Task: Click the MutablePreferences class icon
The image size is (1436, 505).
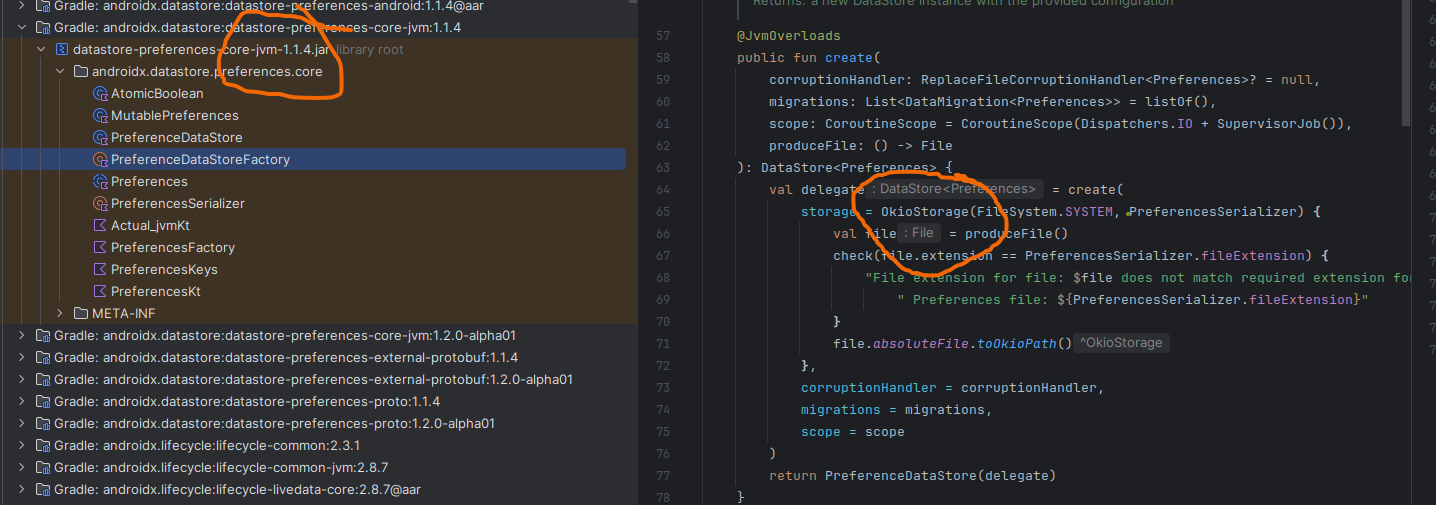Action: pos(100,116)
